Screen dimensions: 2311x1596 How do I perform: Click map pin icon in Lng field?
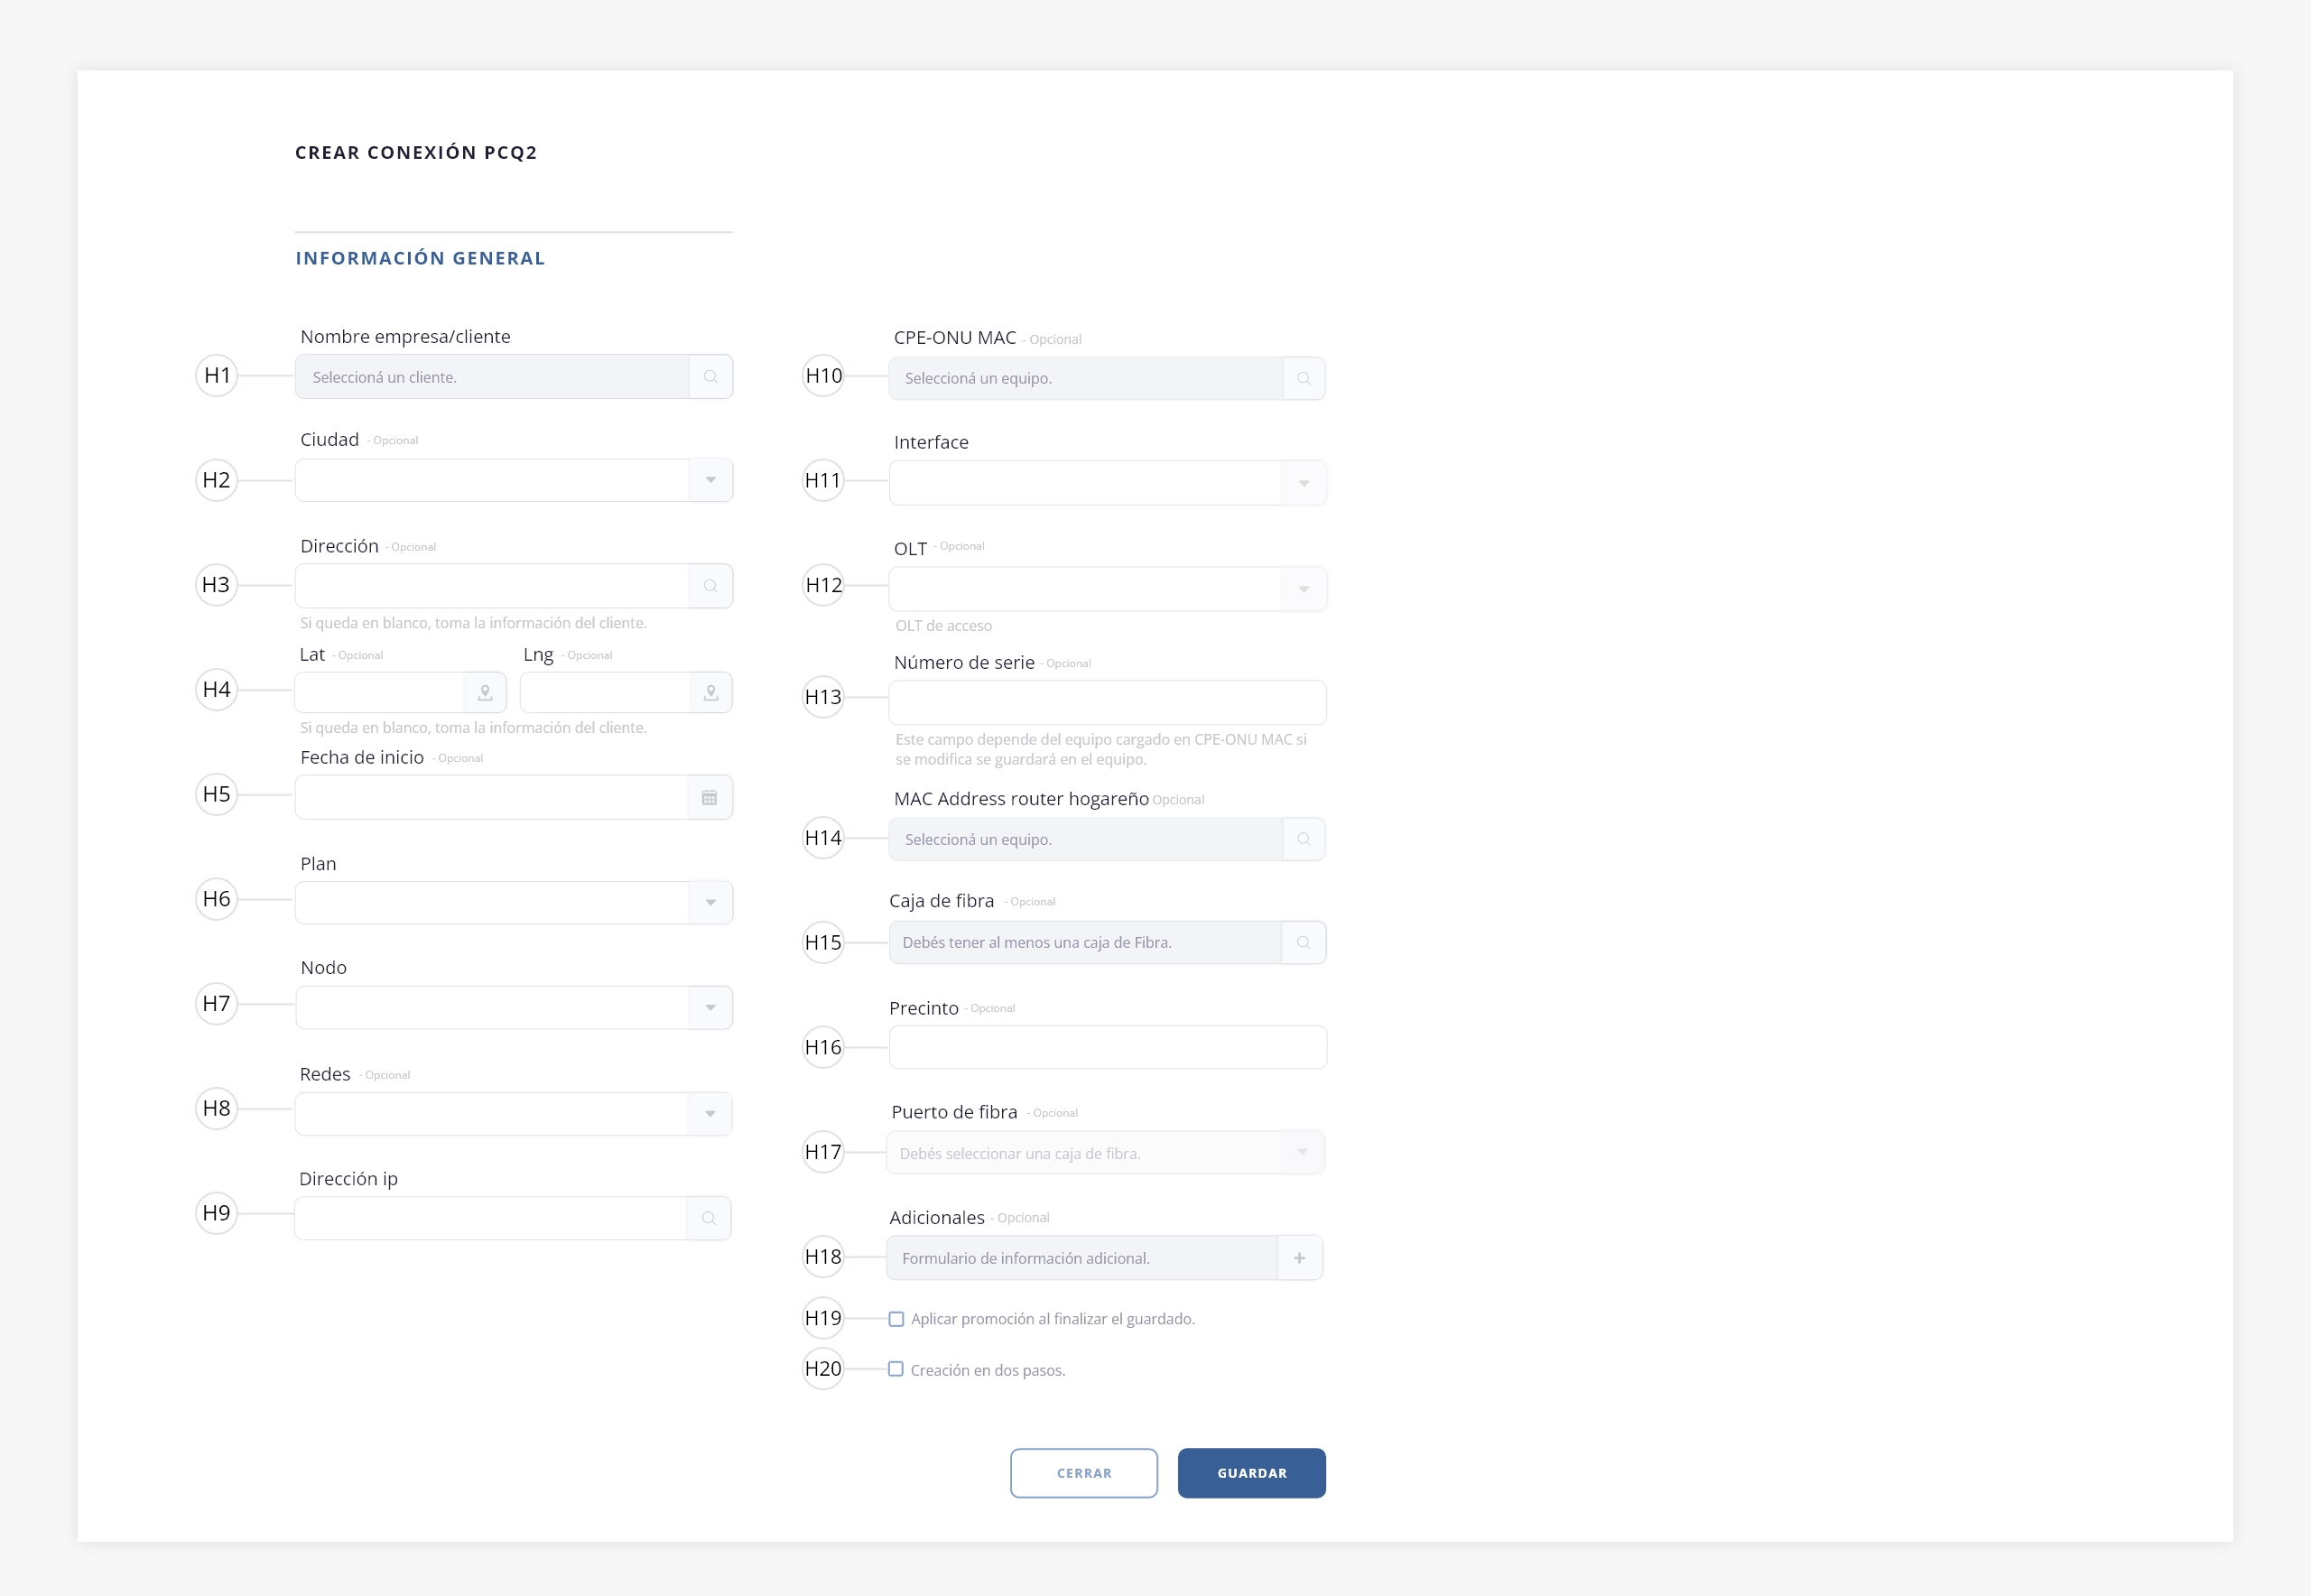(x=711, y=692)
